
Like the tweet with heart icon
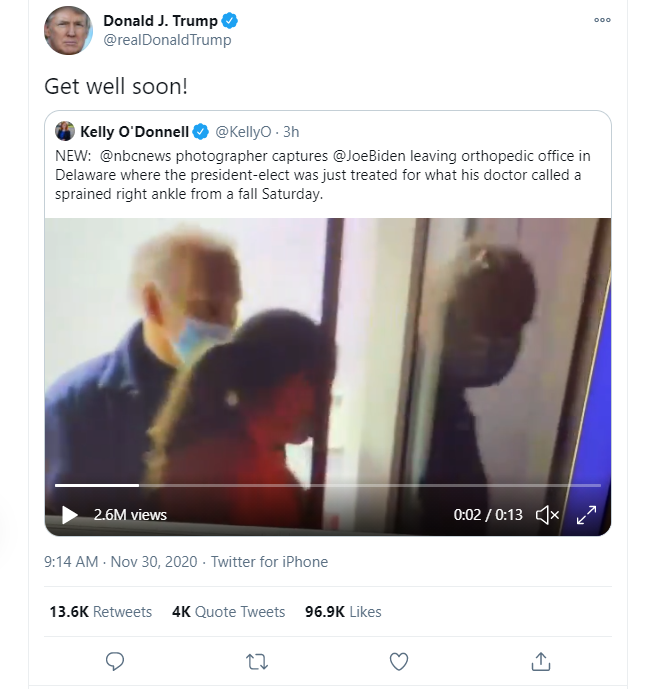point(399,661)
